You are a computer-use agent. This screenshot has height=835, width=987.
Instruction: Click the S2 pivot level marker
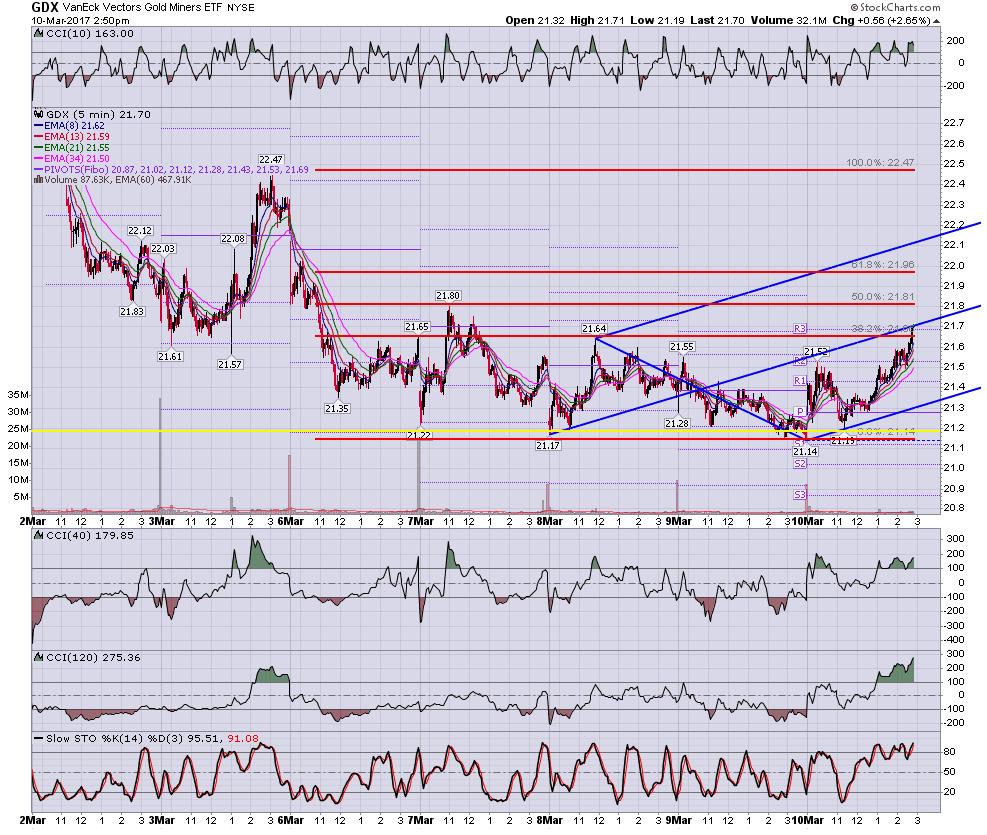[799, 463]
